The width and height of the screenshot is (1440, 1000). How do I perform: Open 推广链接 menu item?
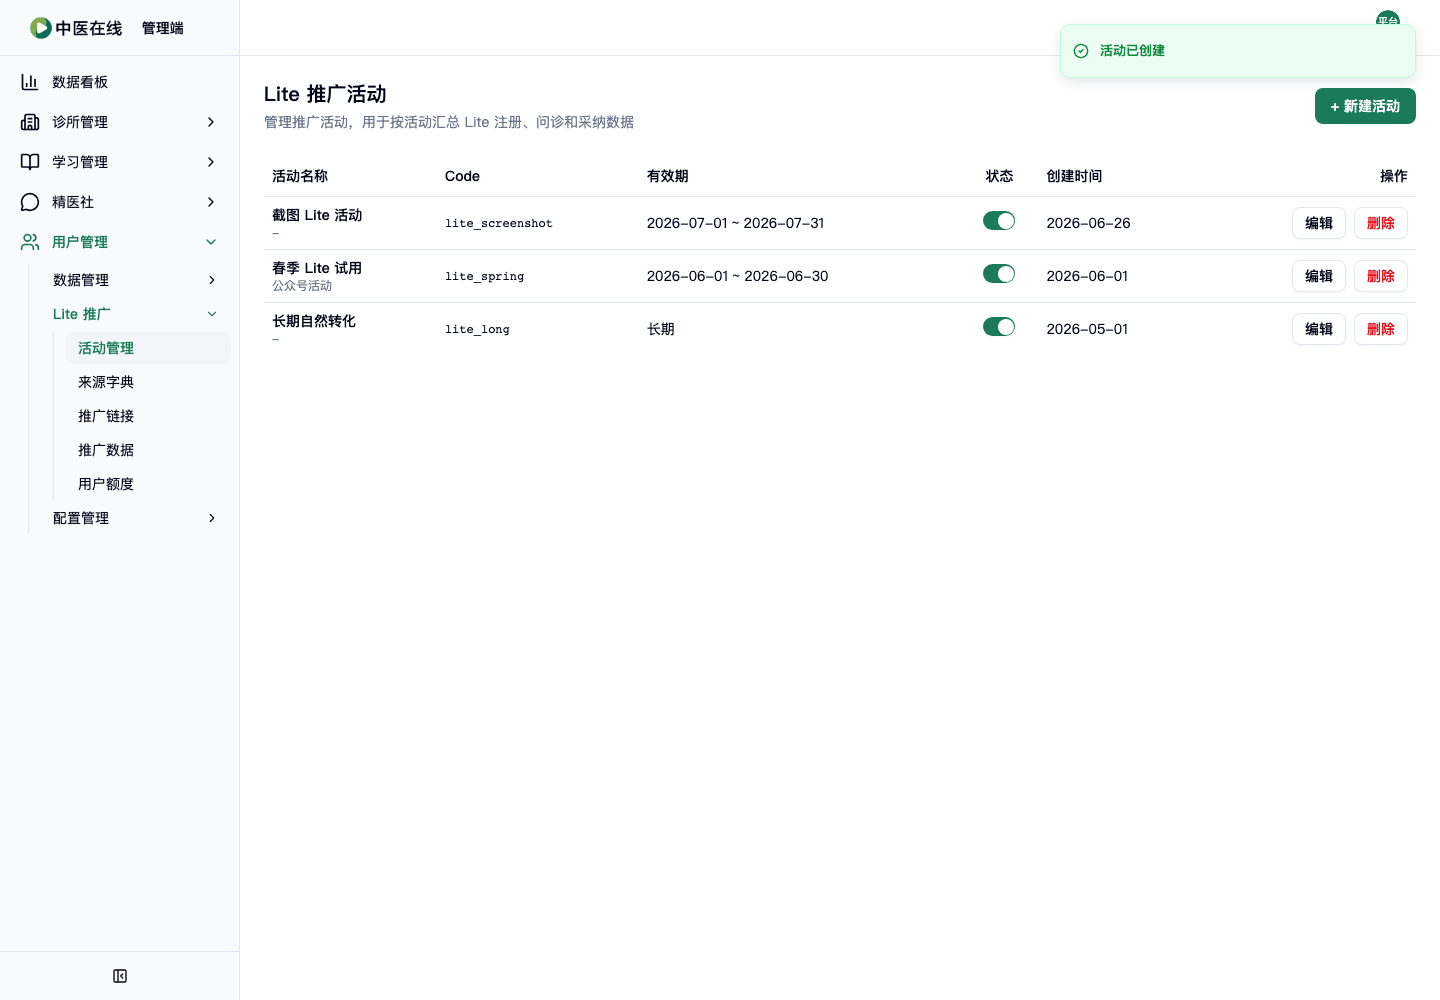click(x=148, y=416)
